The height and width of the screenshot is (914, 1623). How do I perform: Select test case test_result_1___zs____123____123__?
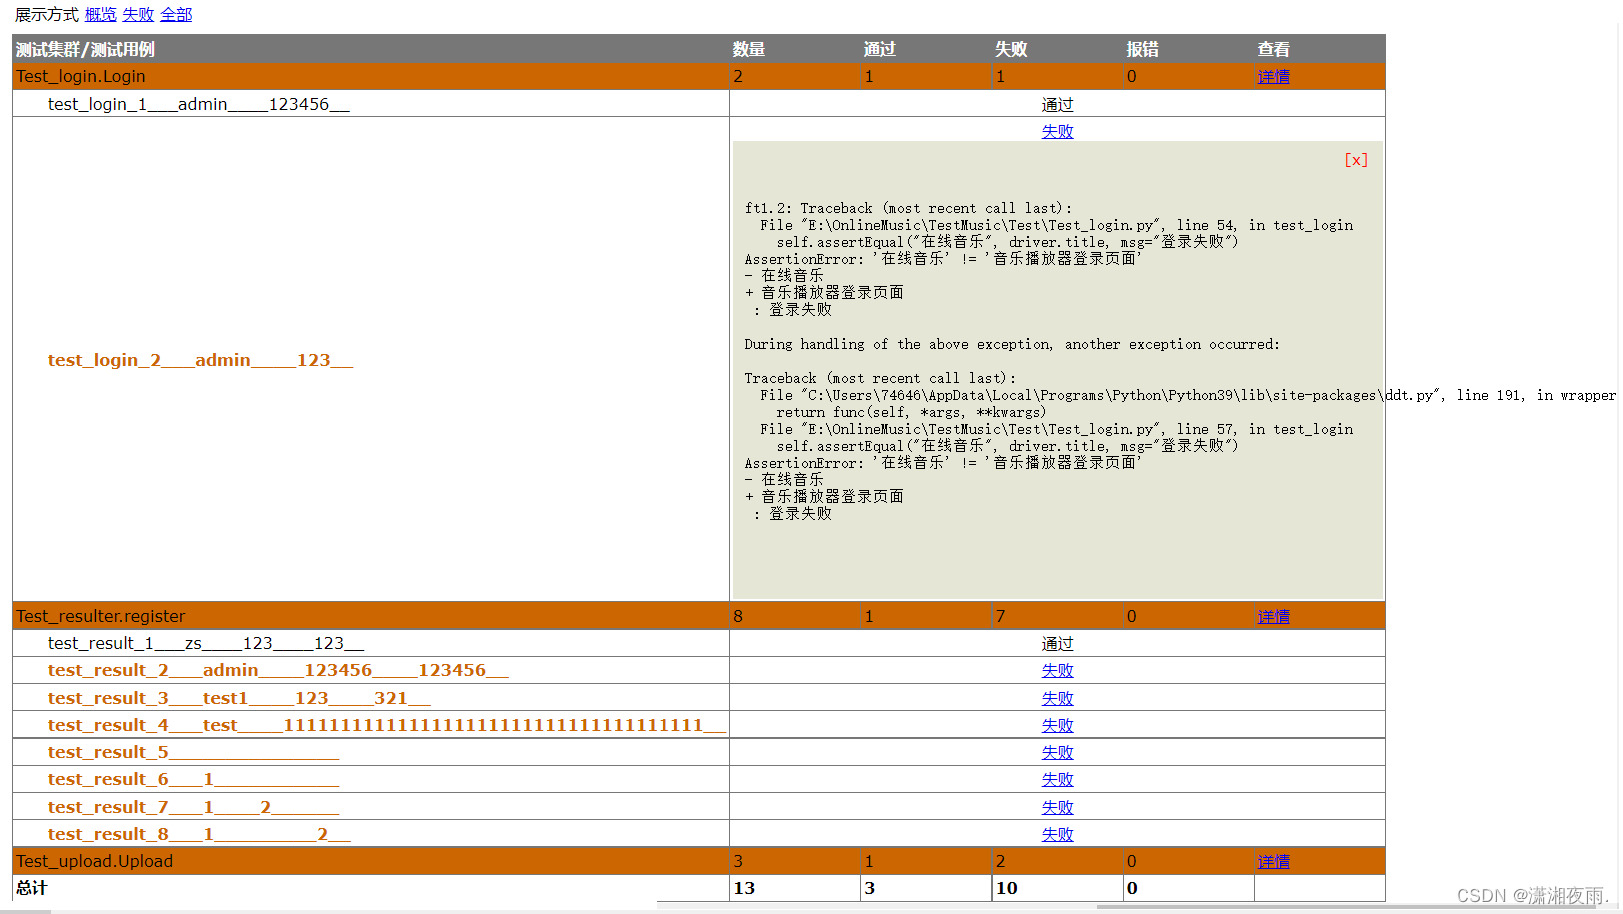point(206,643)
